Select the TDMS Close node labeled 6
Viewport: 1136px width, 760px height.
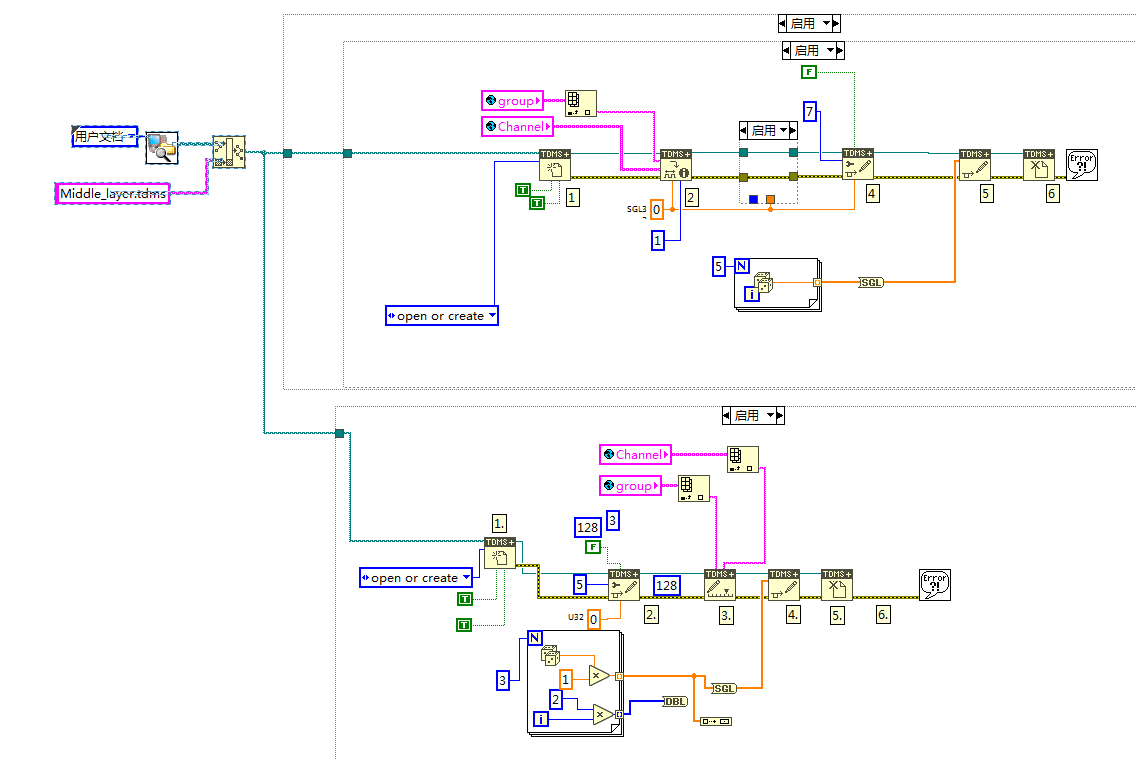pos(1039,165)
